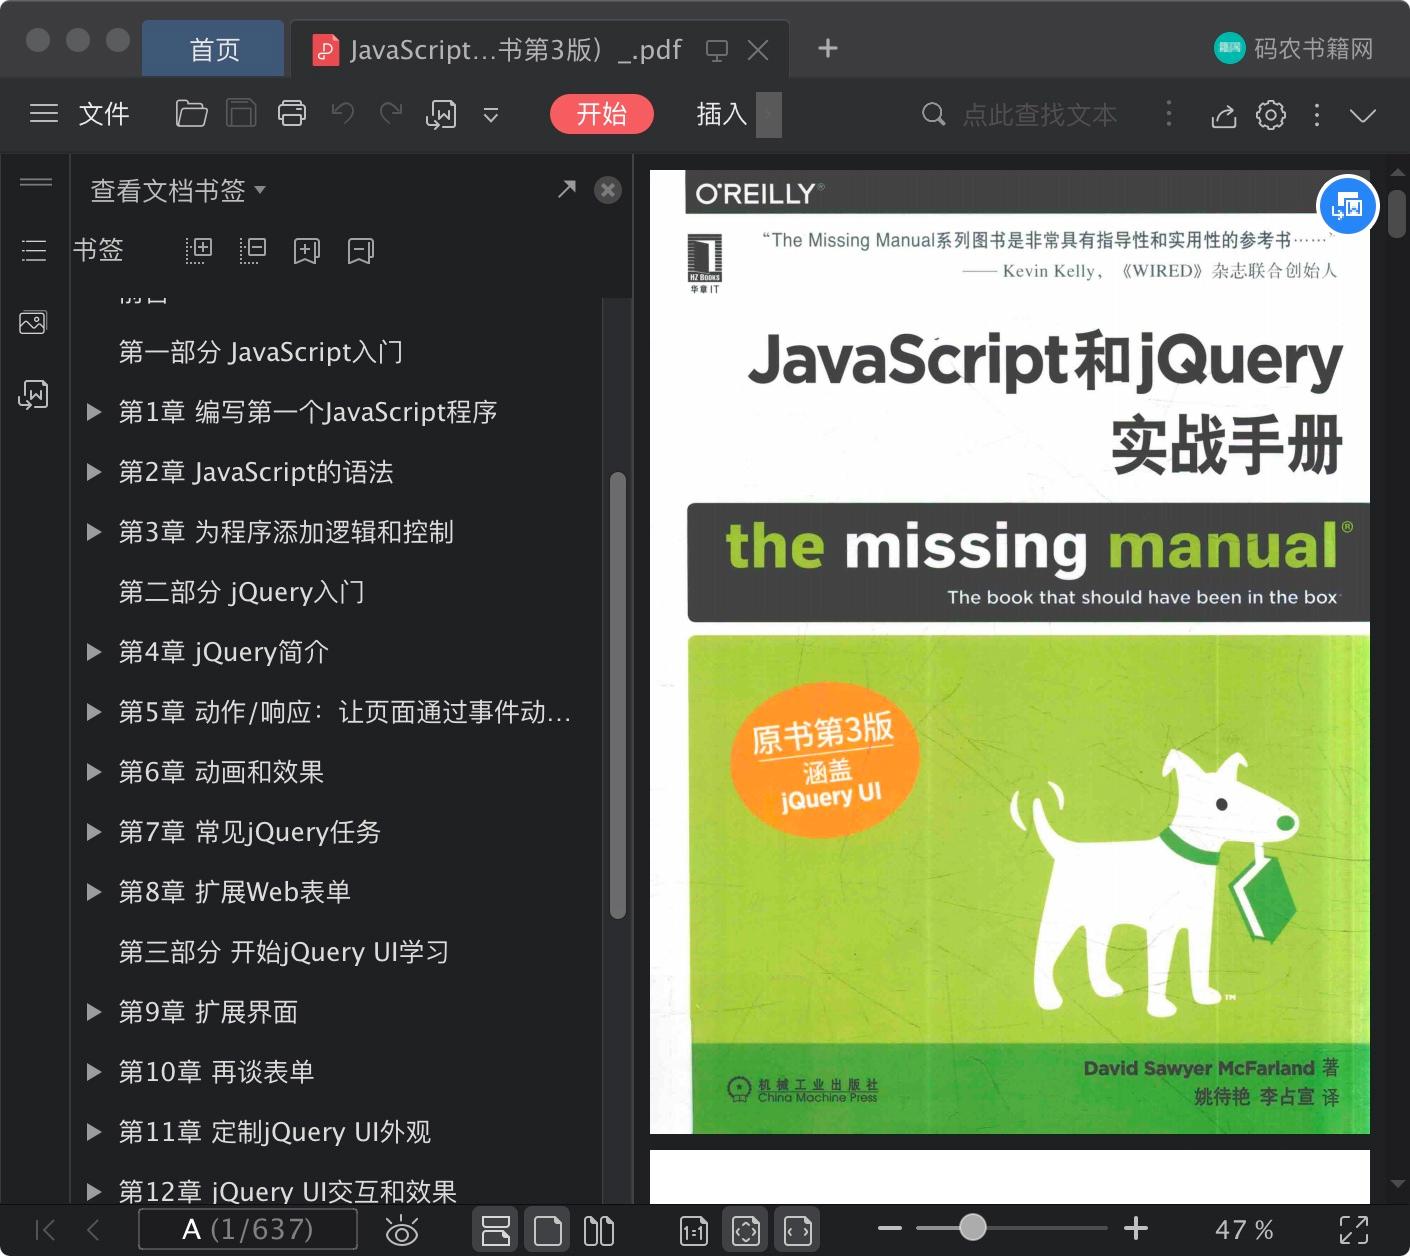The image size is (1410, 1256).
Task: Open the hamburger main menu icon
Action: coord(44,114)
